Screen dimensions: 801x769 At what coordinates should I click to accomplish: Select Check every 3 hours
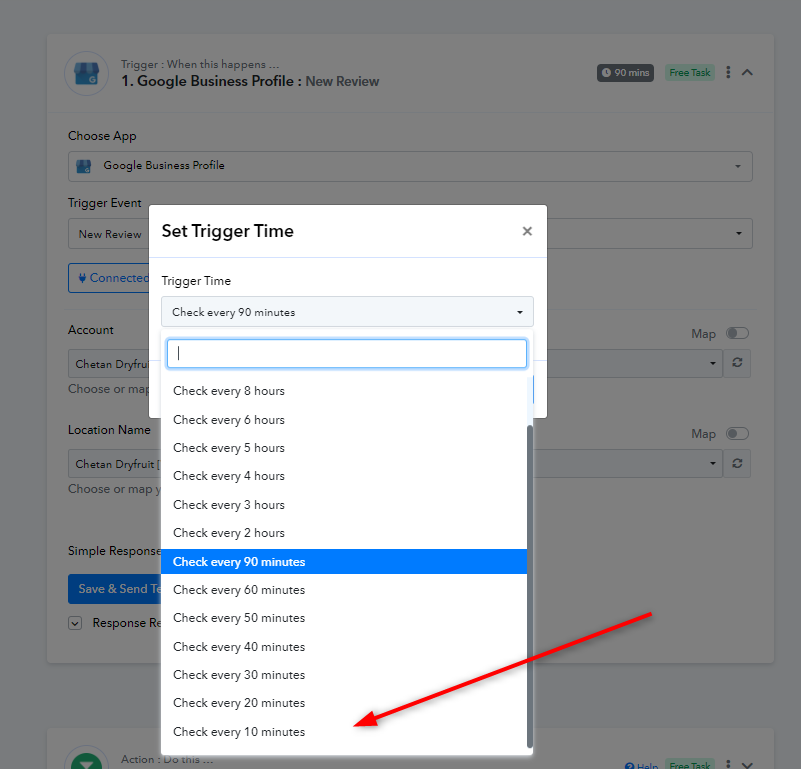click(x=344, y=505)
